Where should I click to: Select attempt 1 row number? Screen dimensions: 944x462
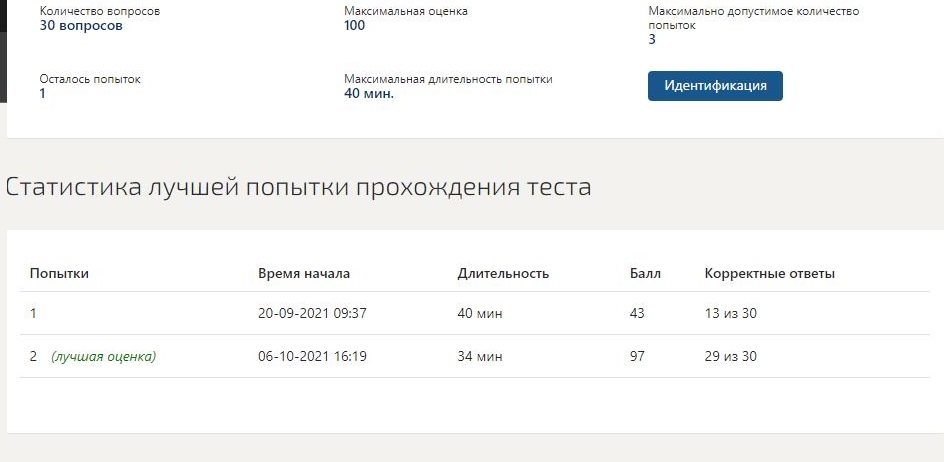point(33,313)
